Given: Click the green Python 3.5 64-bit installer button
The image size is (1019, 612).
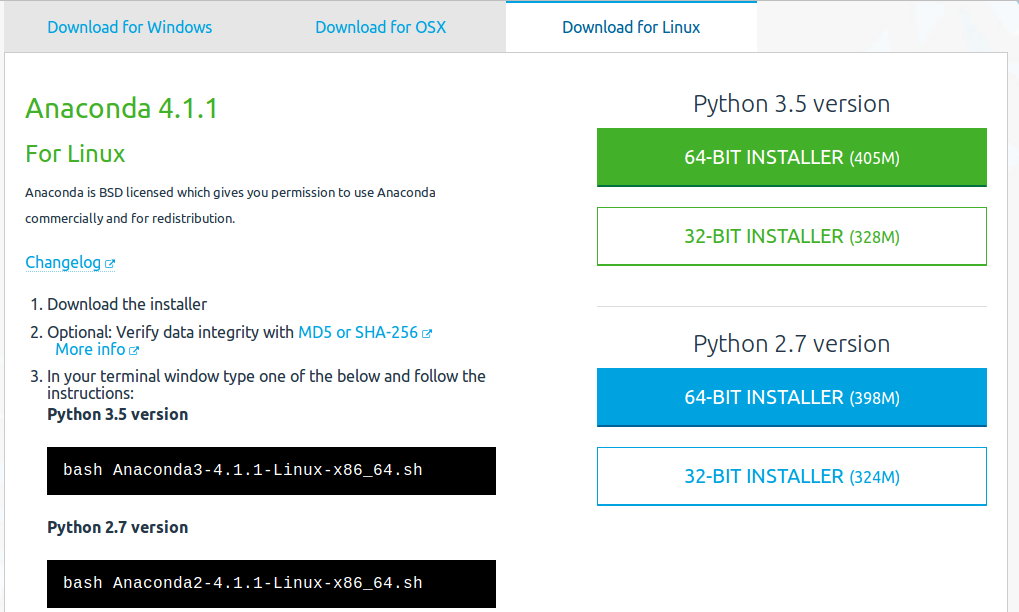Looking at the screenshot, I should (x=791, y=158).
